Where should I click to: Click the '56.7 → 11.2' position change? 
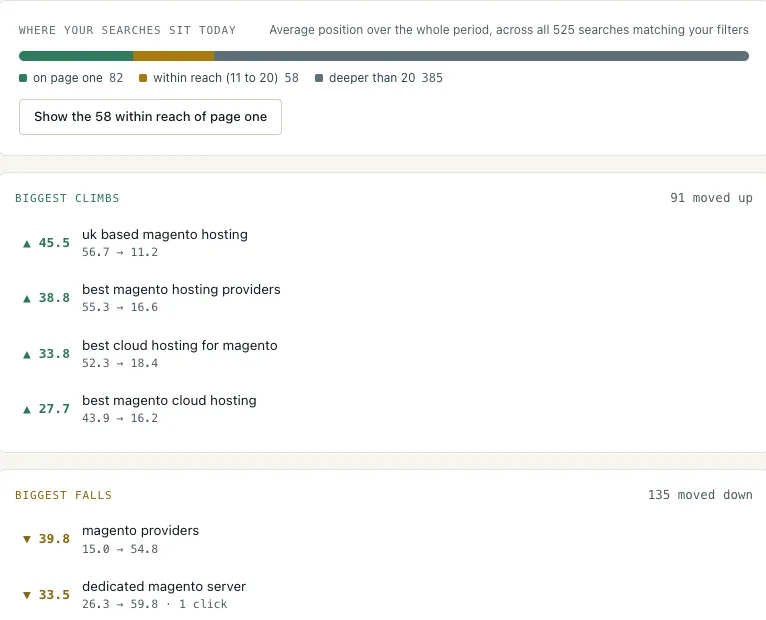click(120, 252)
